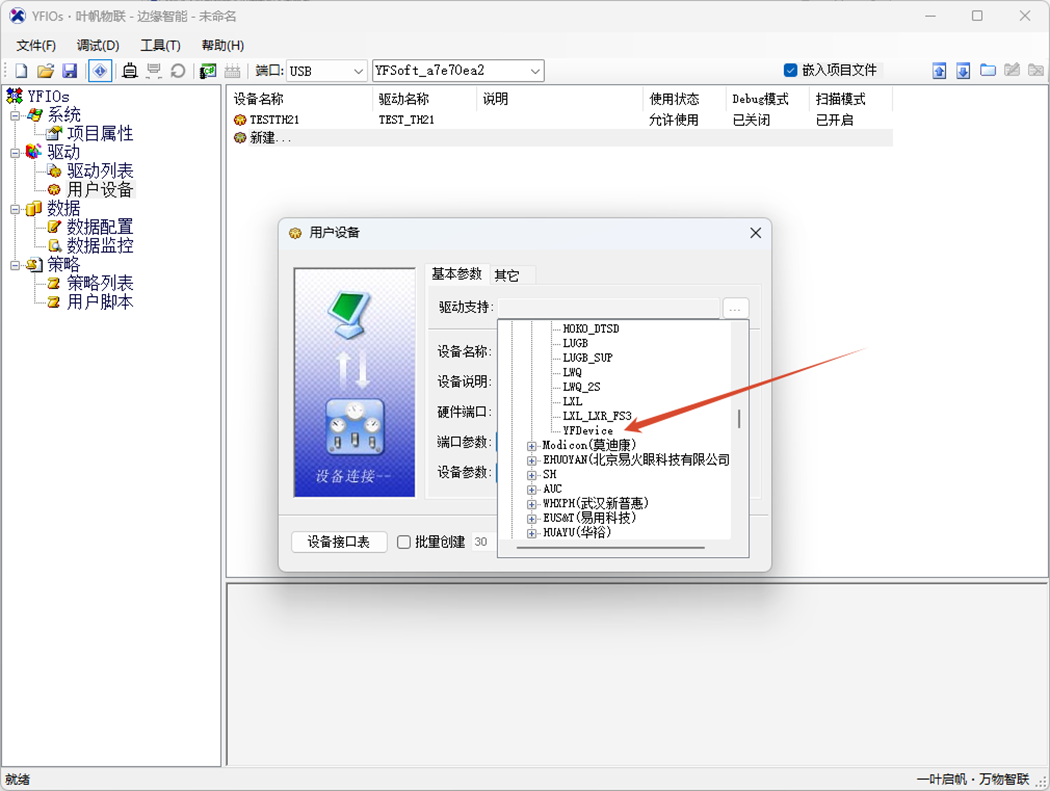Viewport: 1050px width, 791px height.
Task: Click the New file toolbar icon
Action: 21,70
